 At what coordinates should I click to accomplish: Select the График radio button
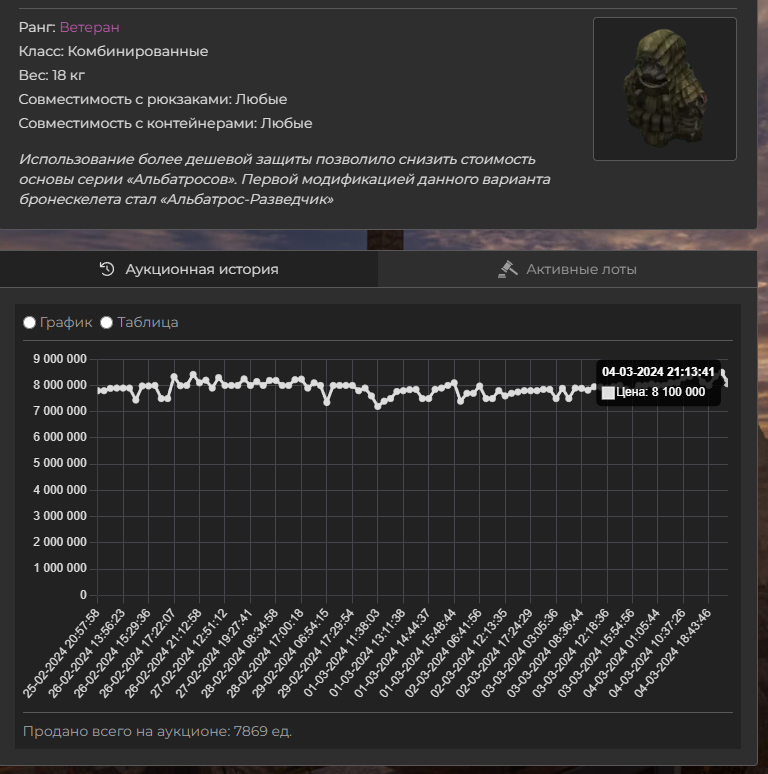(30, 322)
